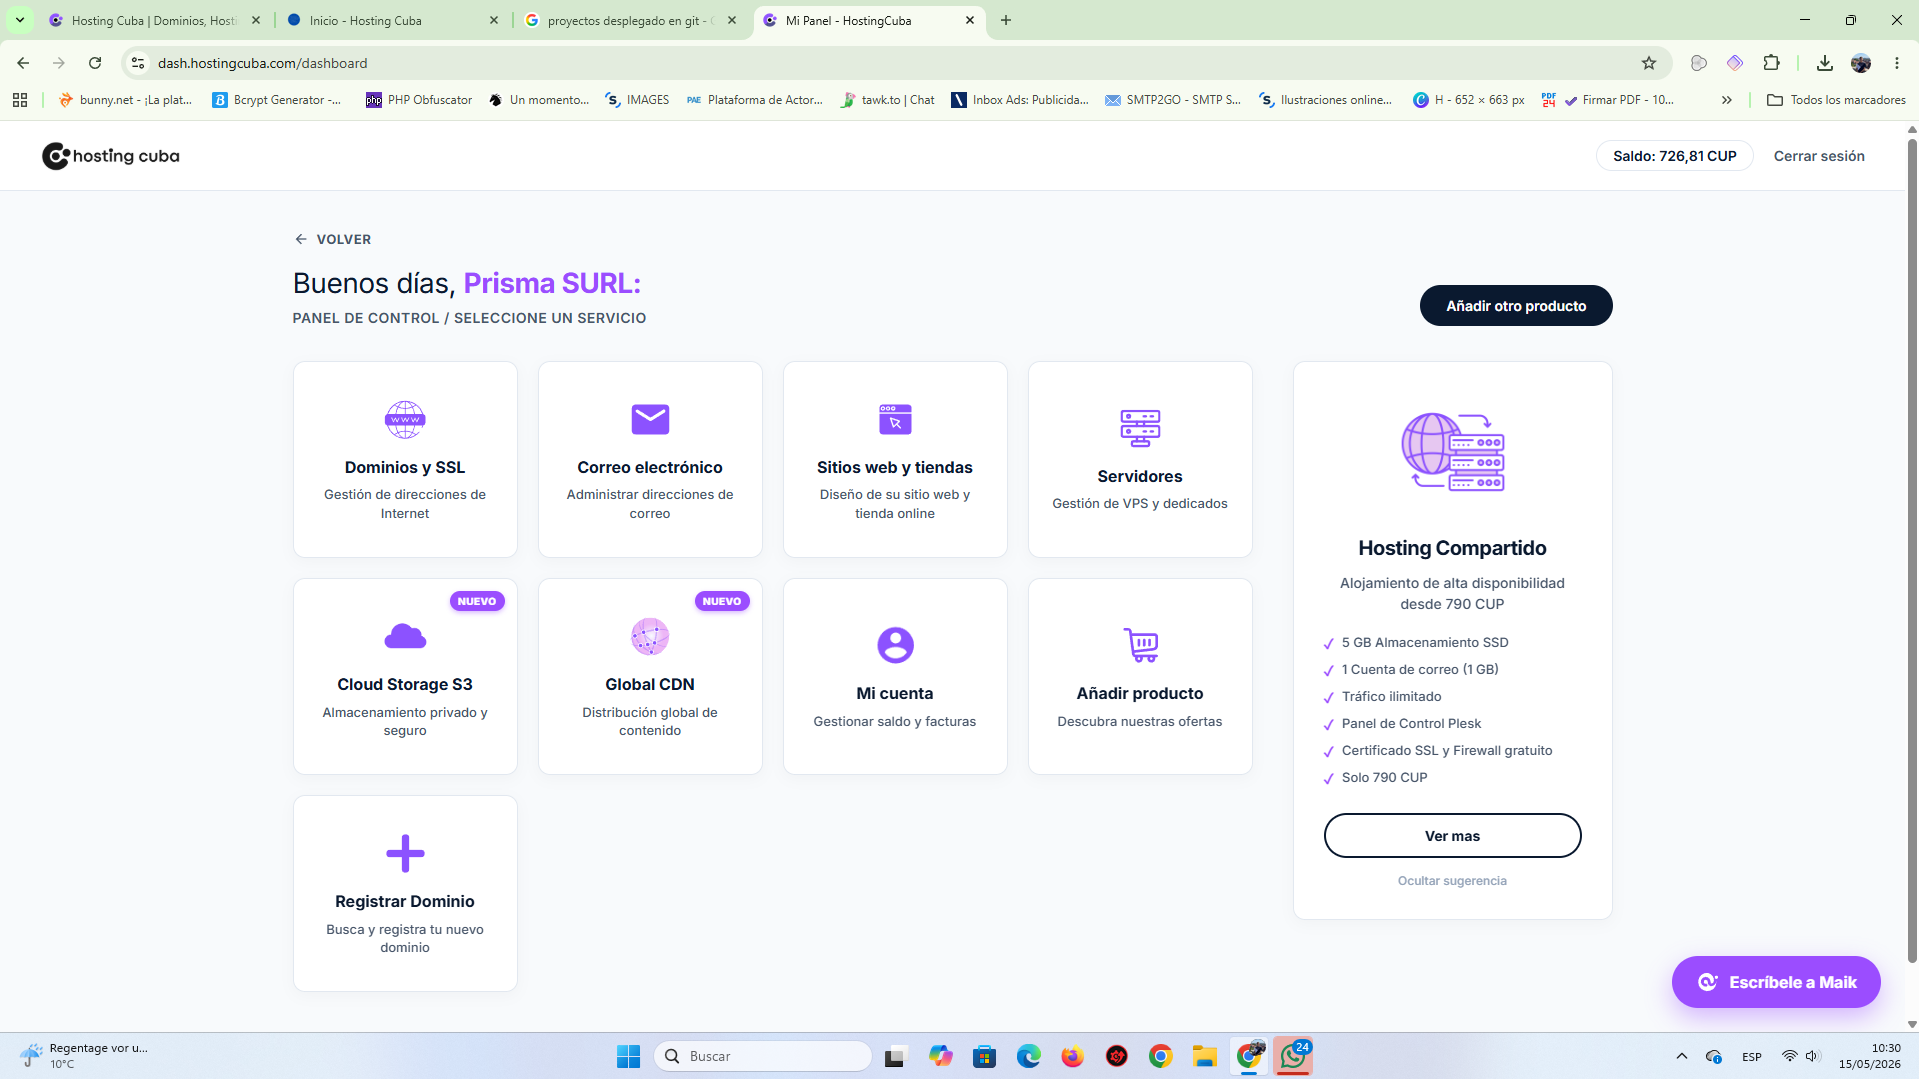Open the Cloud Storage S3 cloud icon
Image resolution: width=1919 pixels, height=1079 pixels.
point(405,636)
